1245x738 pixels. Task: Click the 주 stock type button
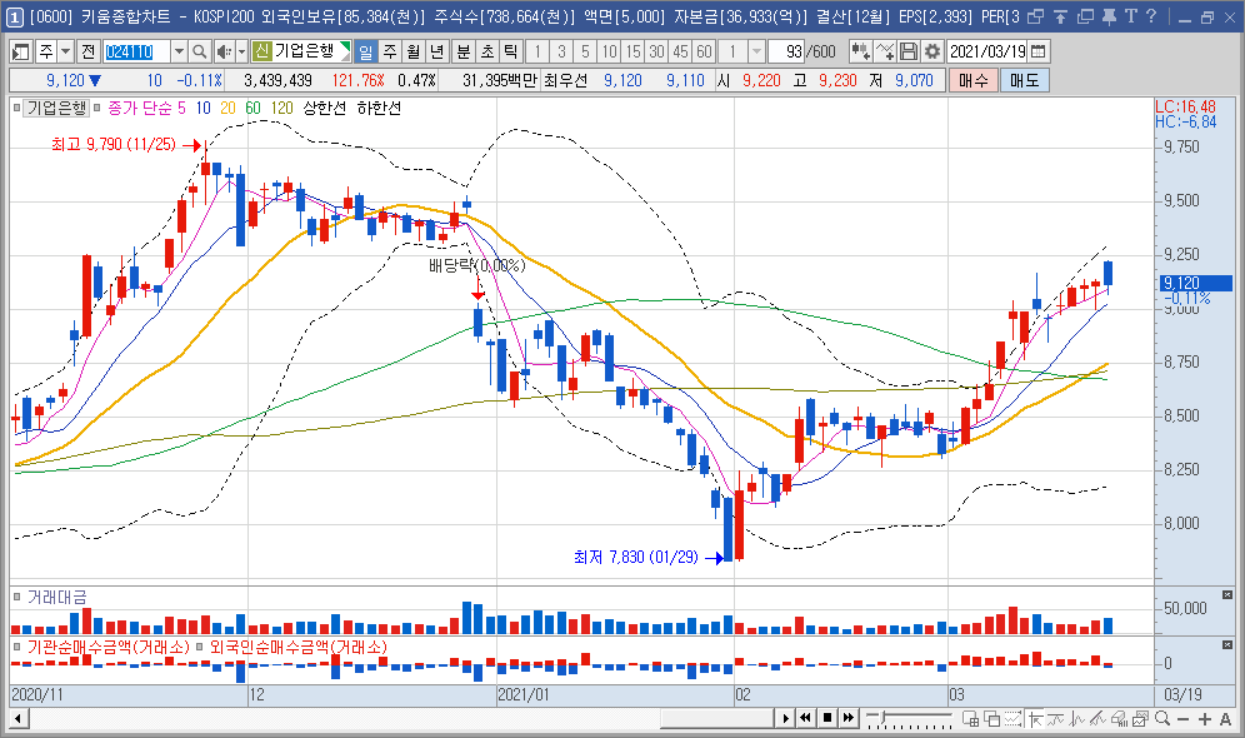46,51
